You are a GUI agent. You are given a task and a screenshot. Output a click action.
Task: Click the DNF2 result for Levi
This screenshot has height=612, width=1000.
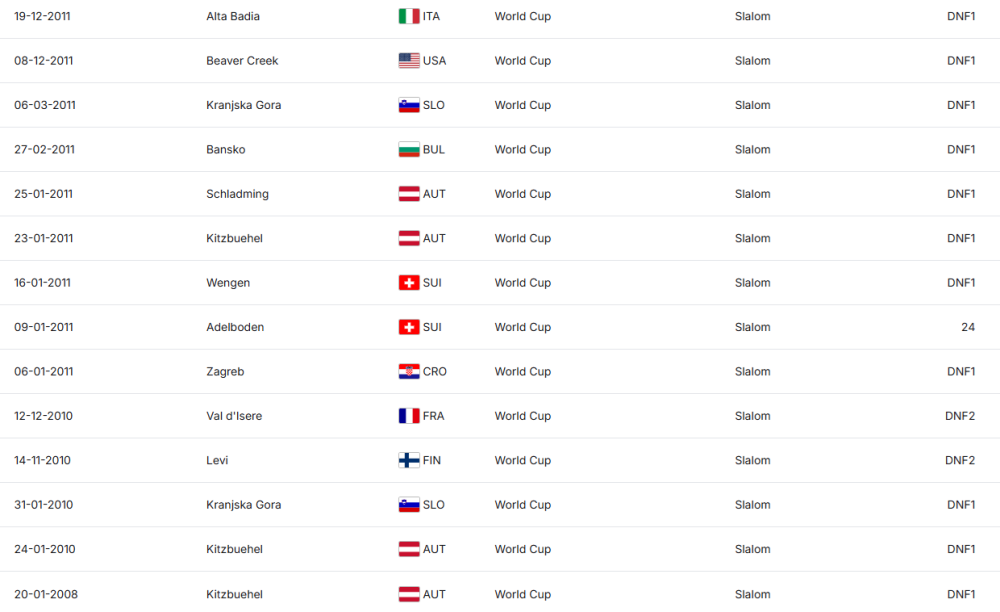(x=960, y=461)
